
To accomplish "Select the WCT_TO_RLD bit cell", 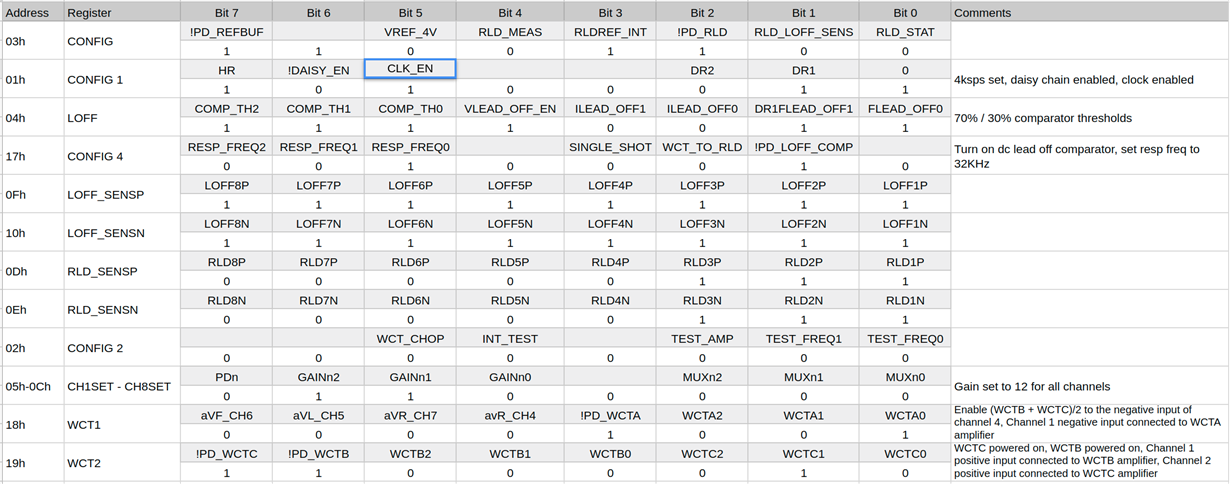I will point(702,147).
